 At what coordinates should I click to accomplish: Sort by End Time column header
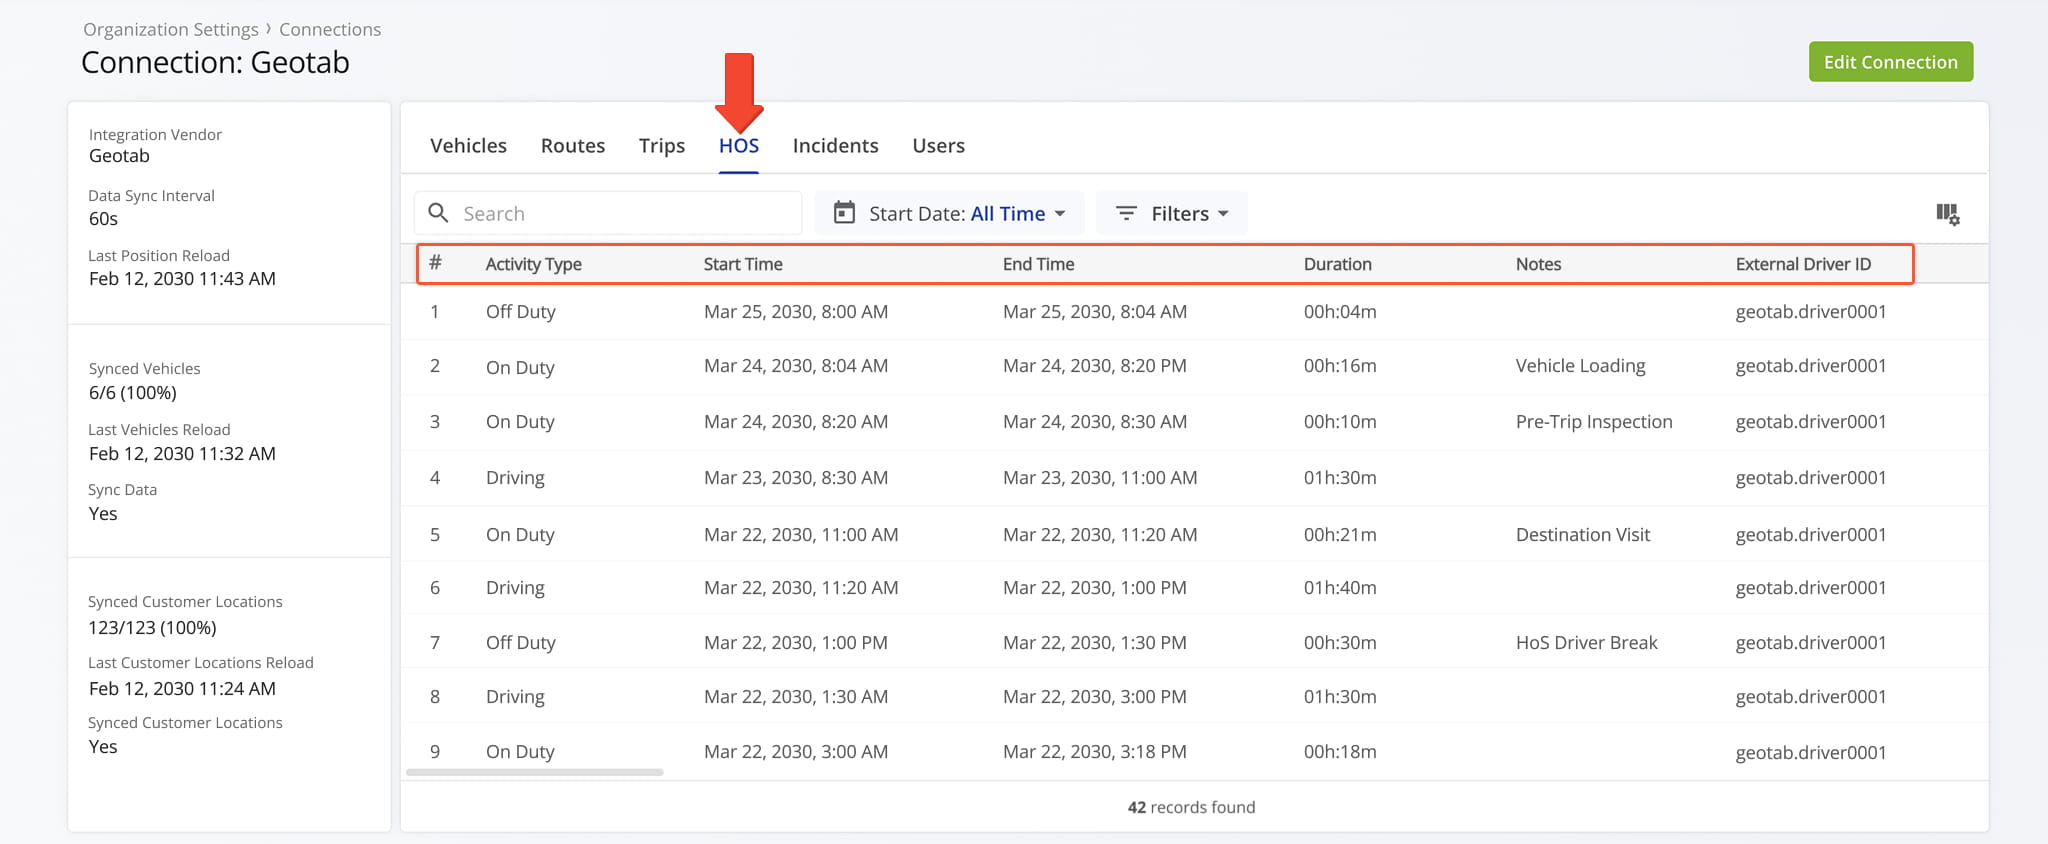tap(1038, 264)
